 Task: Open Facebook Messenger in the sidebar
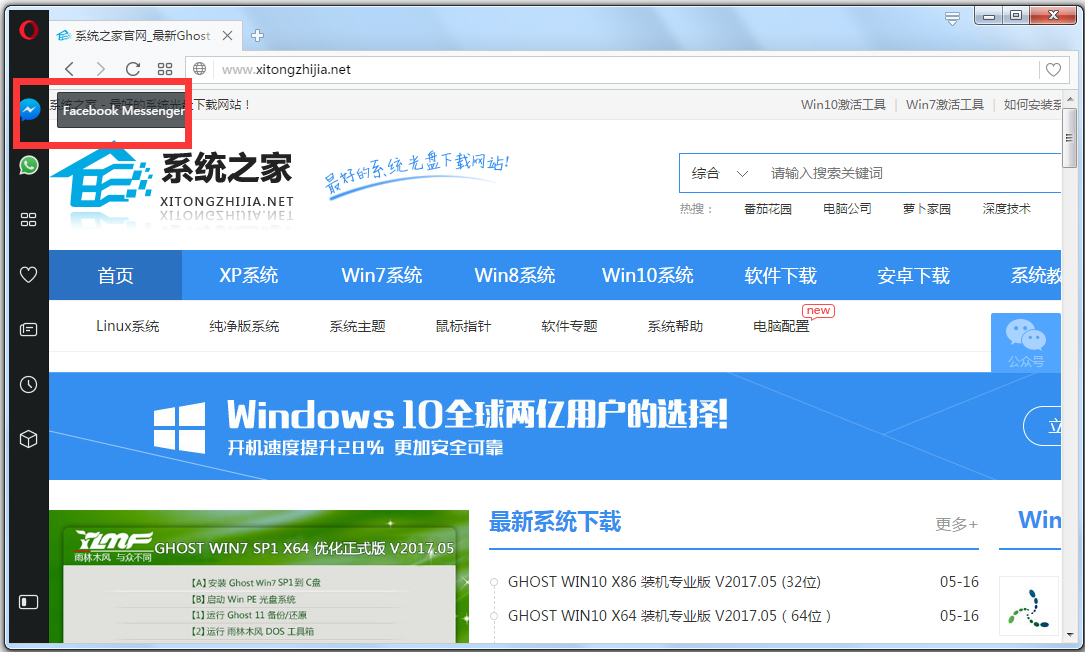click(29, 109)
